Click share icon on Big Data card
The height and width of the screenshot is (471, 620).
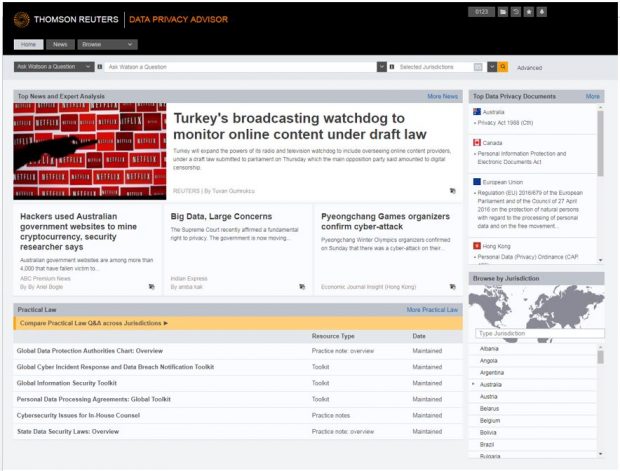301,287
